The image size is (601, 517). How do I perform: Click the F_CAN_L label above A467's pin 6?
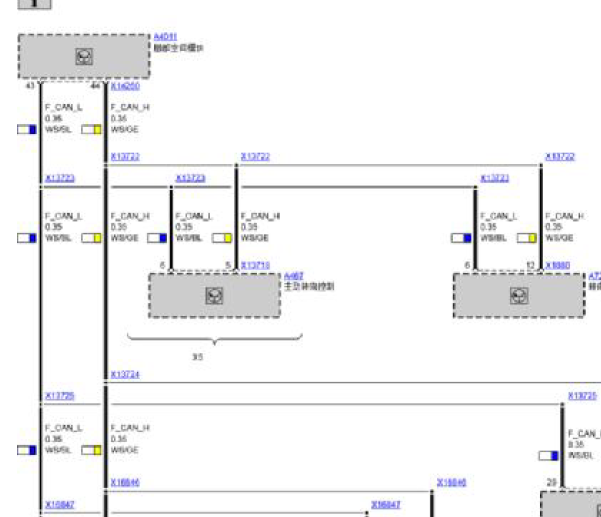(x=194, y=217)
